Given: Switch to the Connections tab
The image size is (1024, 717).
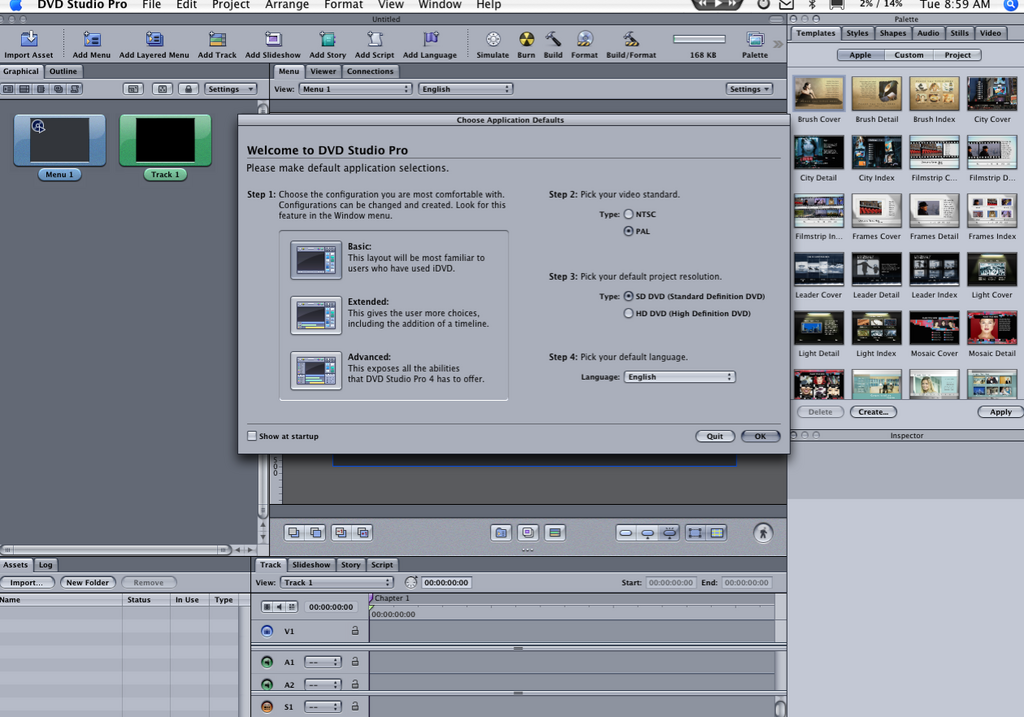Looking at the screenshot, I should pos(370,71).
